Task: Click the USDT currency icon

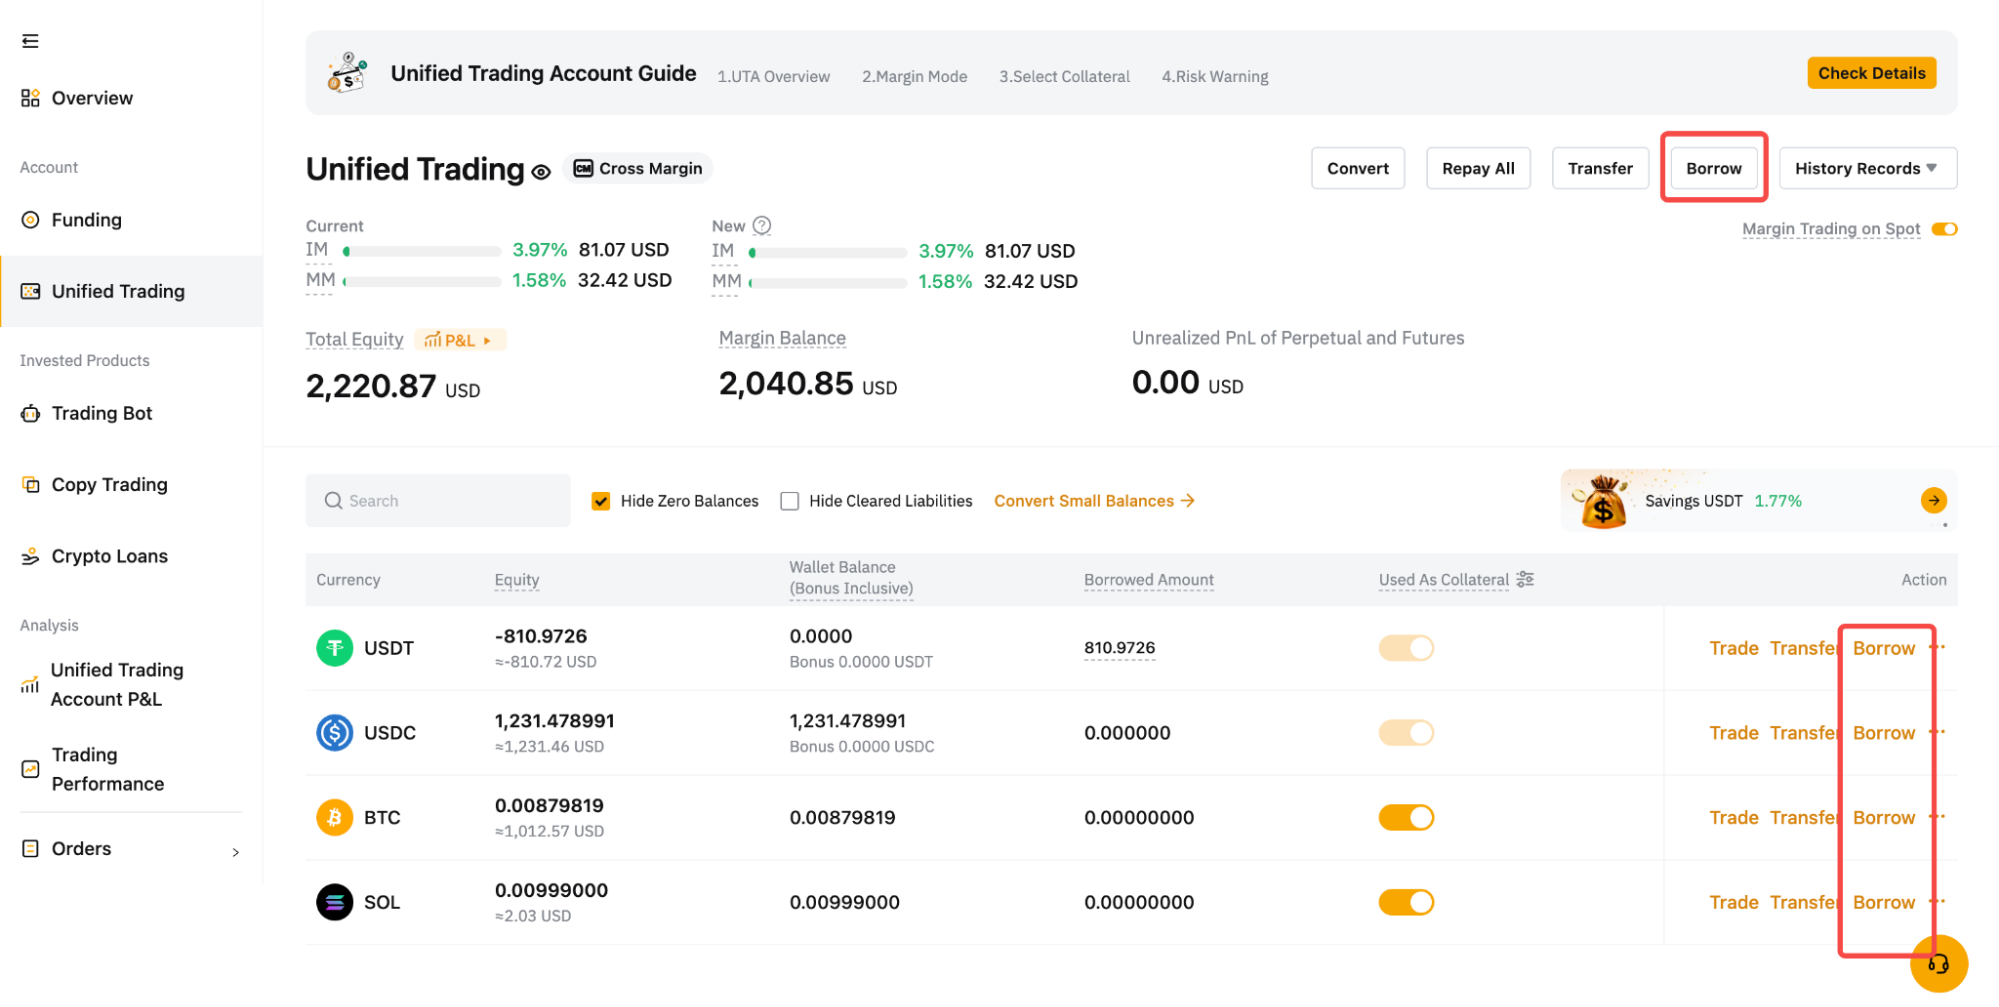Action: (335, 648)
